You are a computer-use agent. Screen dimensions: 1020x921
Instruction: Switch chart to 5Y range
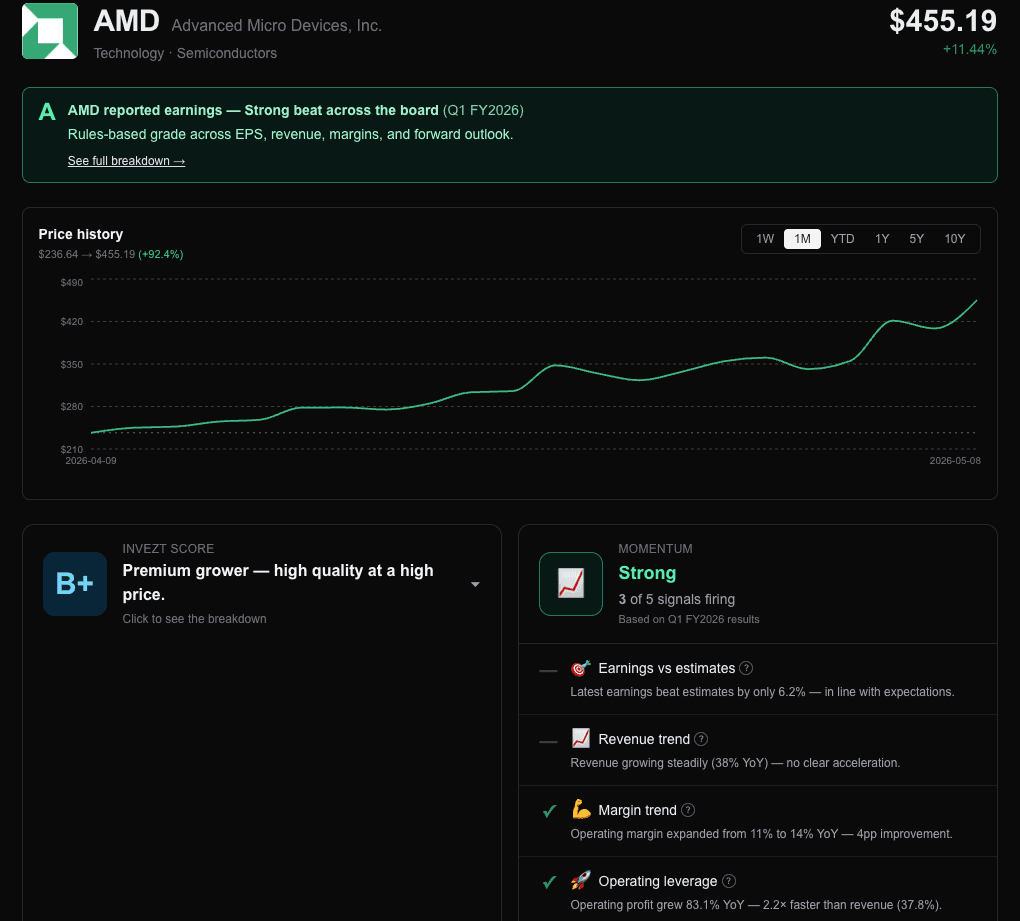916,239
